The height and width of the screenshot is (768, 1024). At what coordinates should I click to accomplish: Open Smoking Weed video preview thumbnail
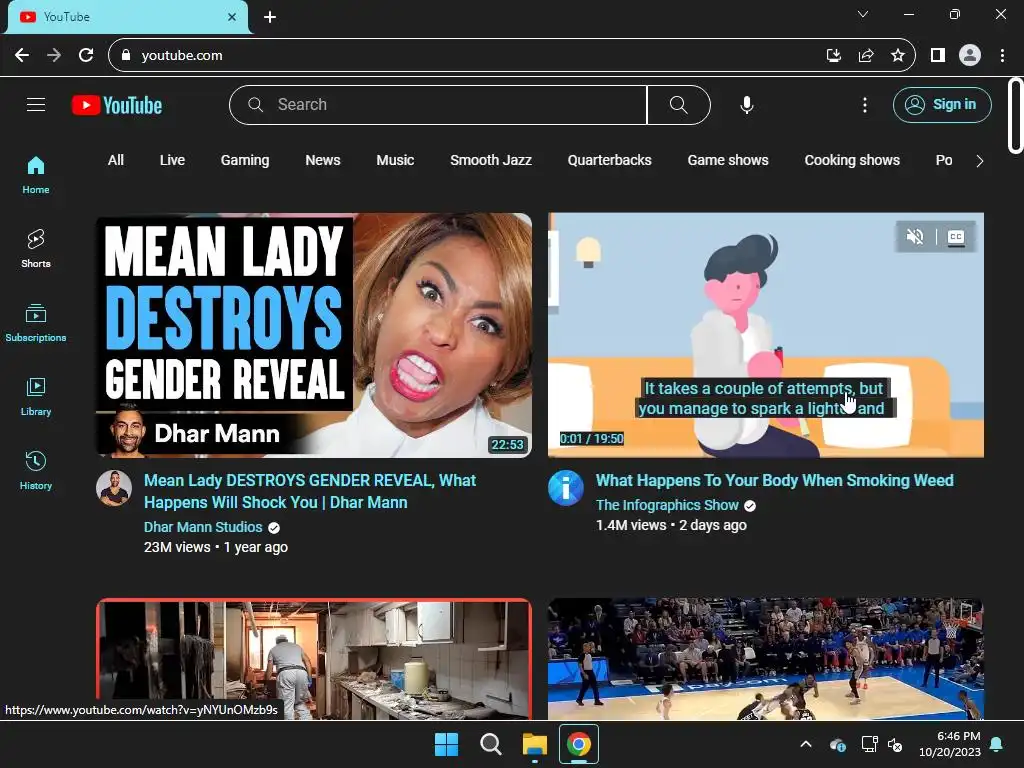tap(765, 335)
